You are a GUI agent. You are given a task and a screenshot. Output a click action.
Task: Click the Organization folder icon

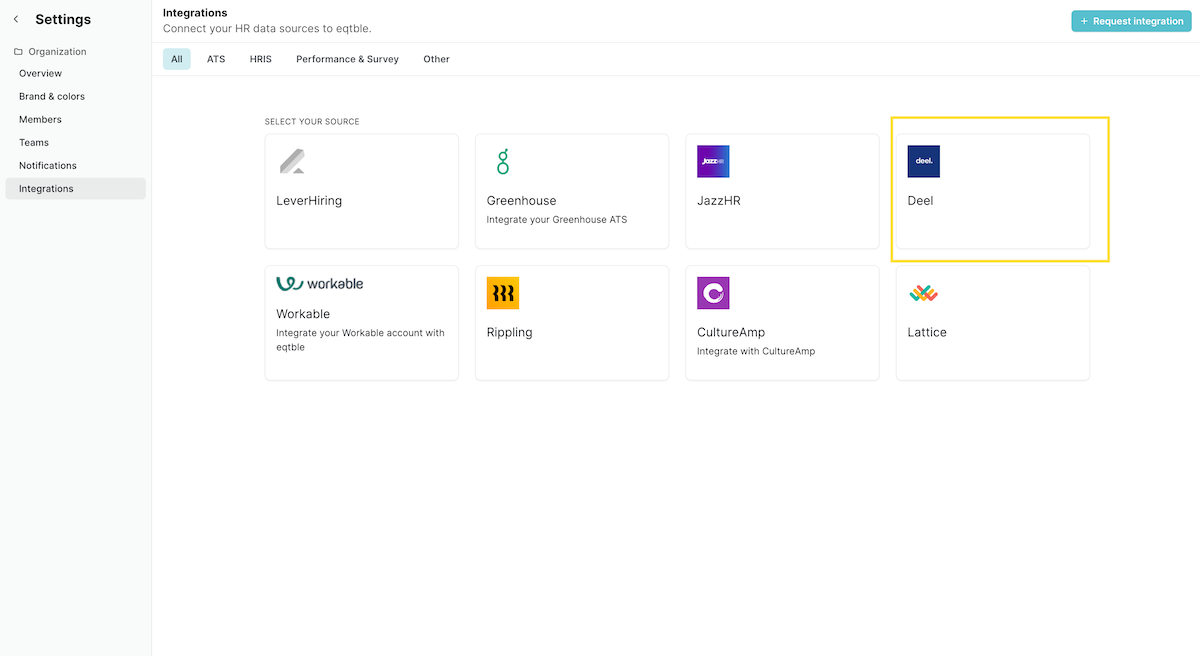18,52
